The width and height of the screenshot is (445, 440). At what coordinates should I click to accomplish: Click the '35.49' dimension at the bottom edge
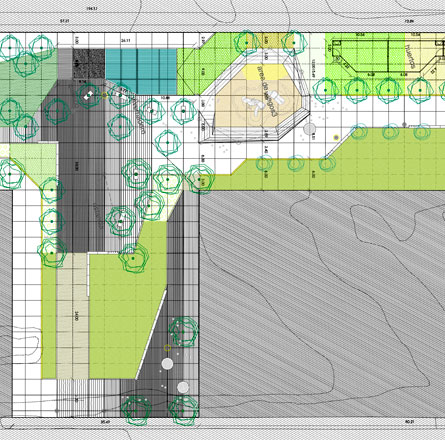pyautogui.click(x=105, y=422)
